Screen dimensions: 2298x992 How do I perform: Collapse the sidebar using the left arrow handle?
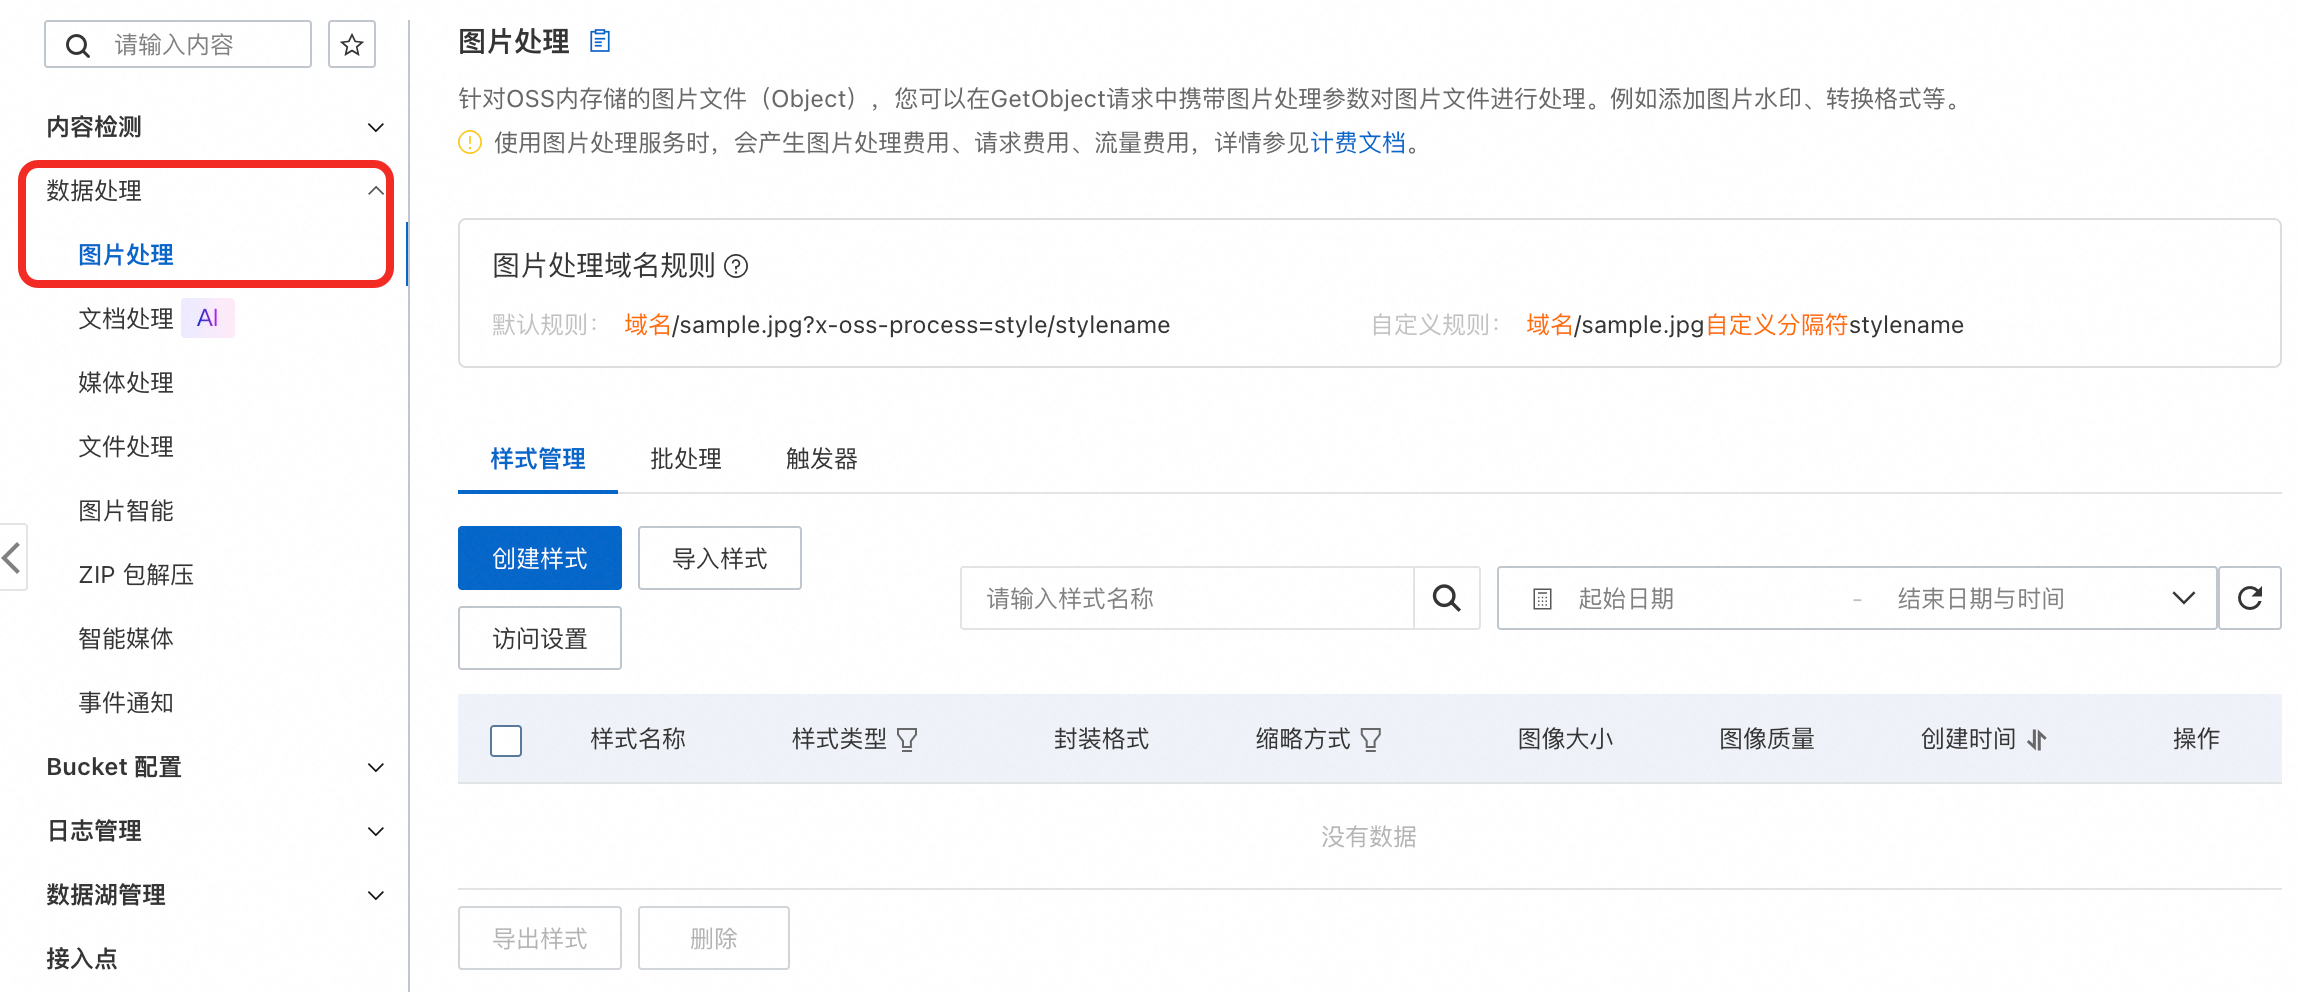[x=12, y=557]
